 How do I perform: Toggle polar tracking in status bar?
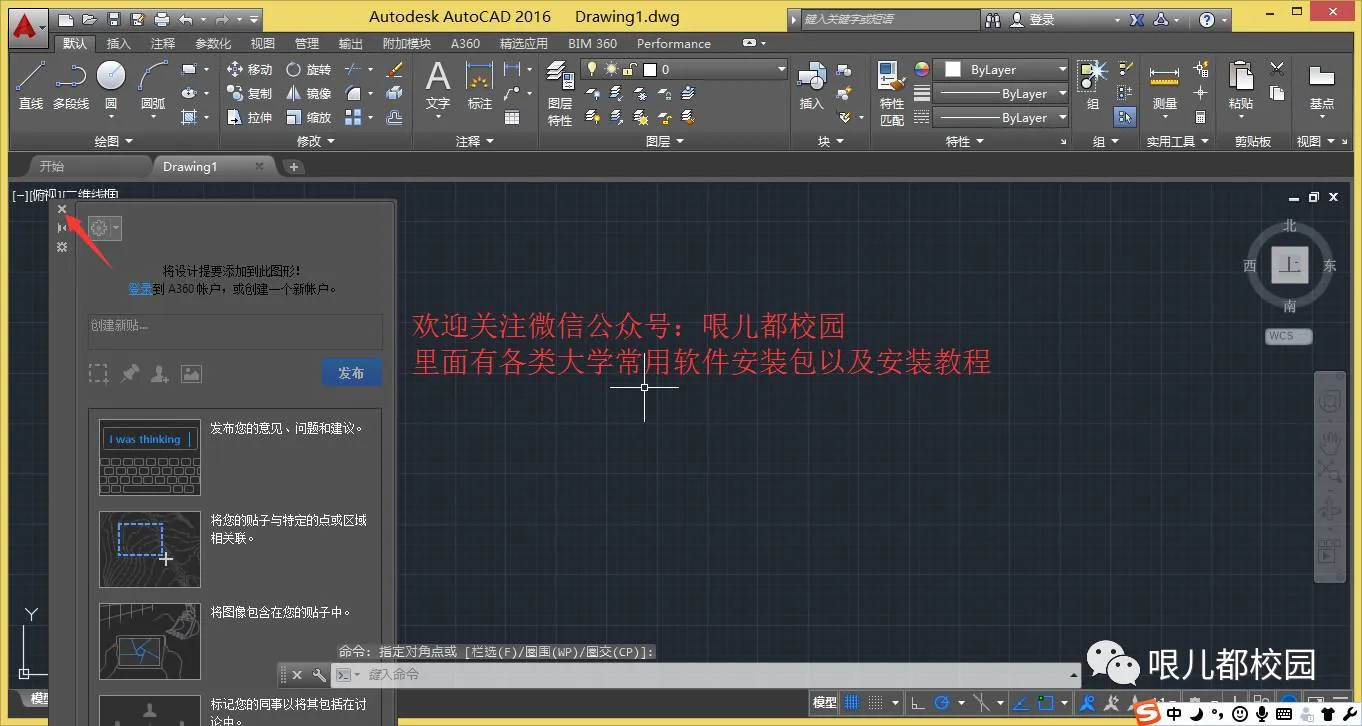(944, 703)
